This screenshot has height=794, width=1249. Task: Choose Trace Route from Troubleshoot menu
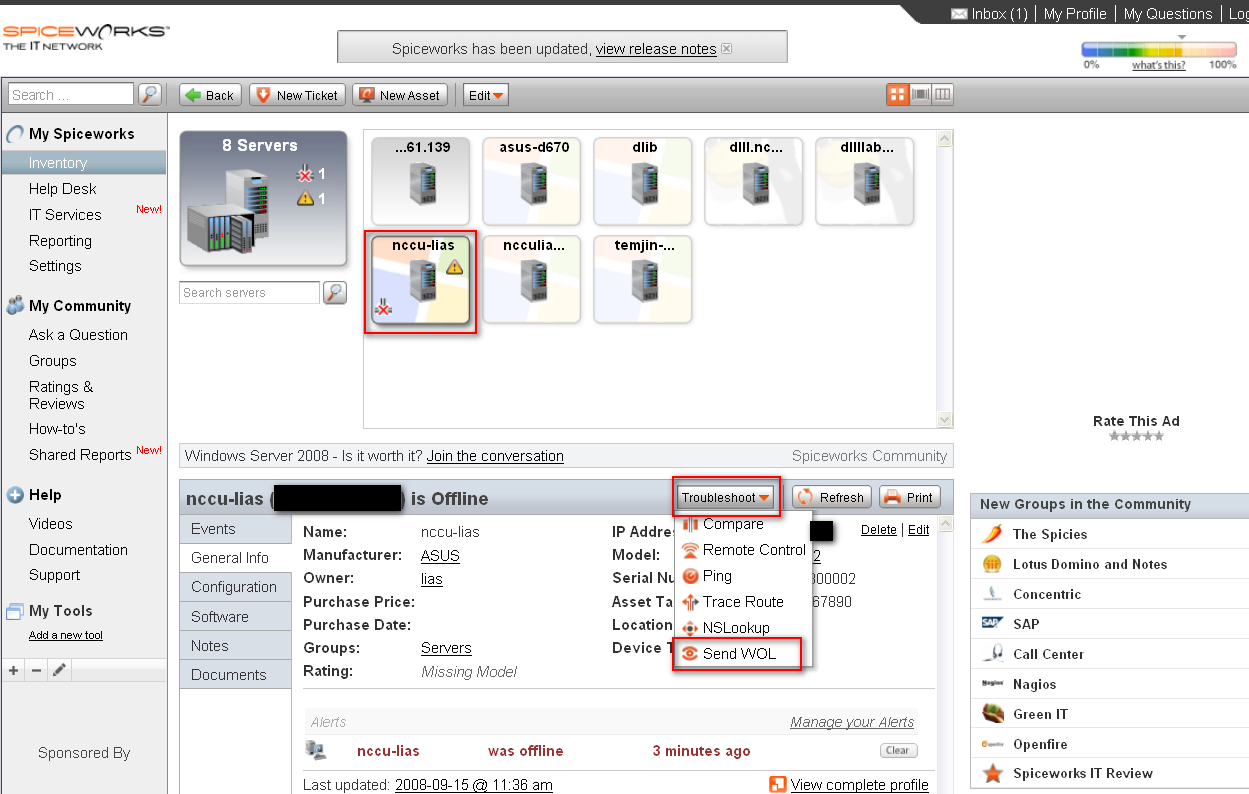coord(732,602)
